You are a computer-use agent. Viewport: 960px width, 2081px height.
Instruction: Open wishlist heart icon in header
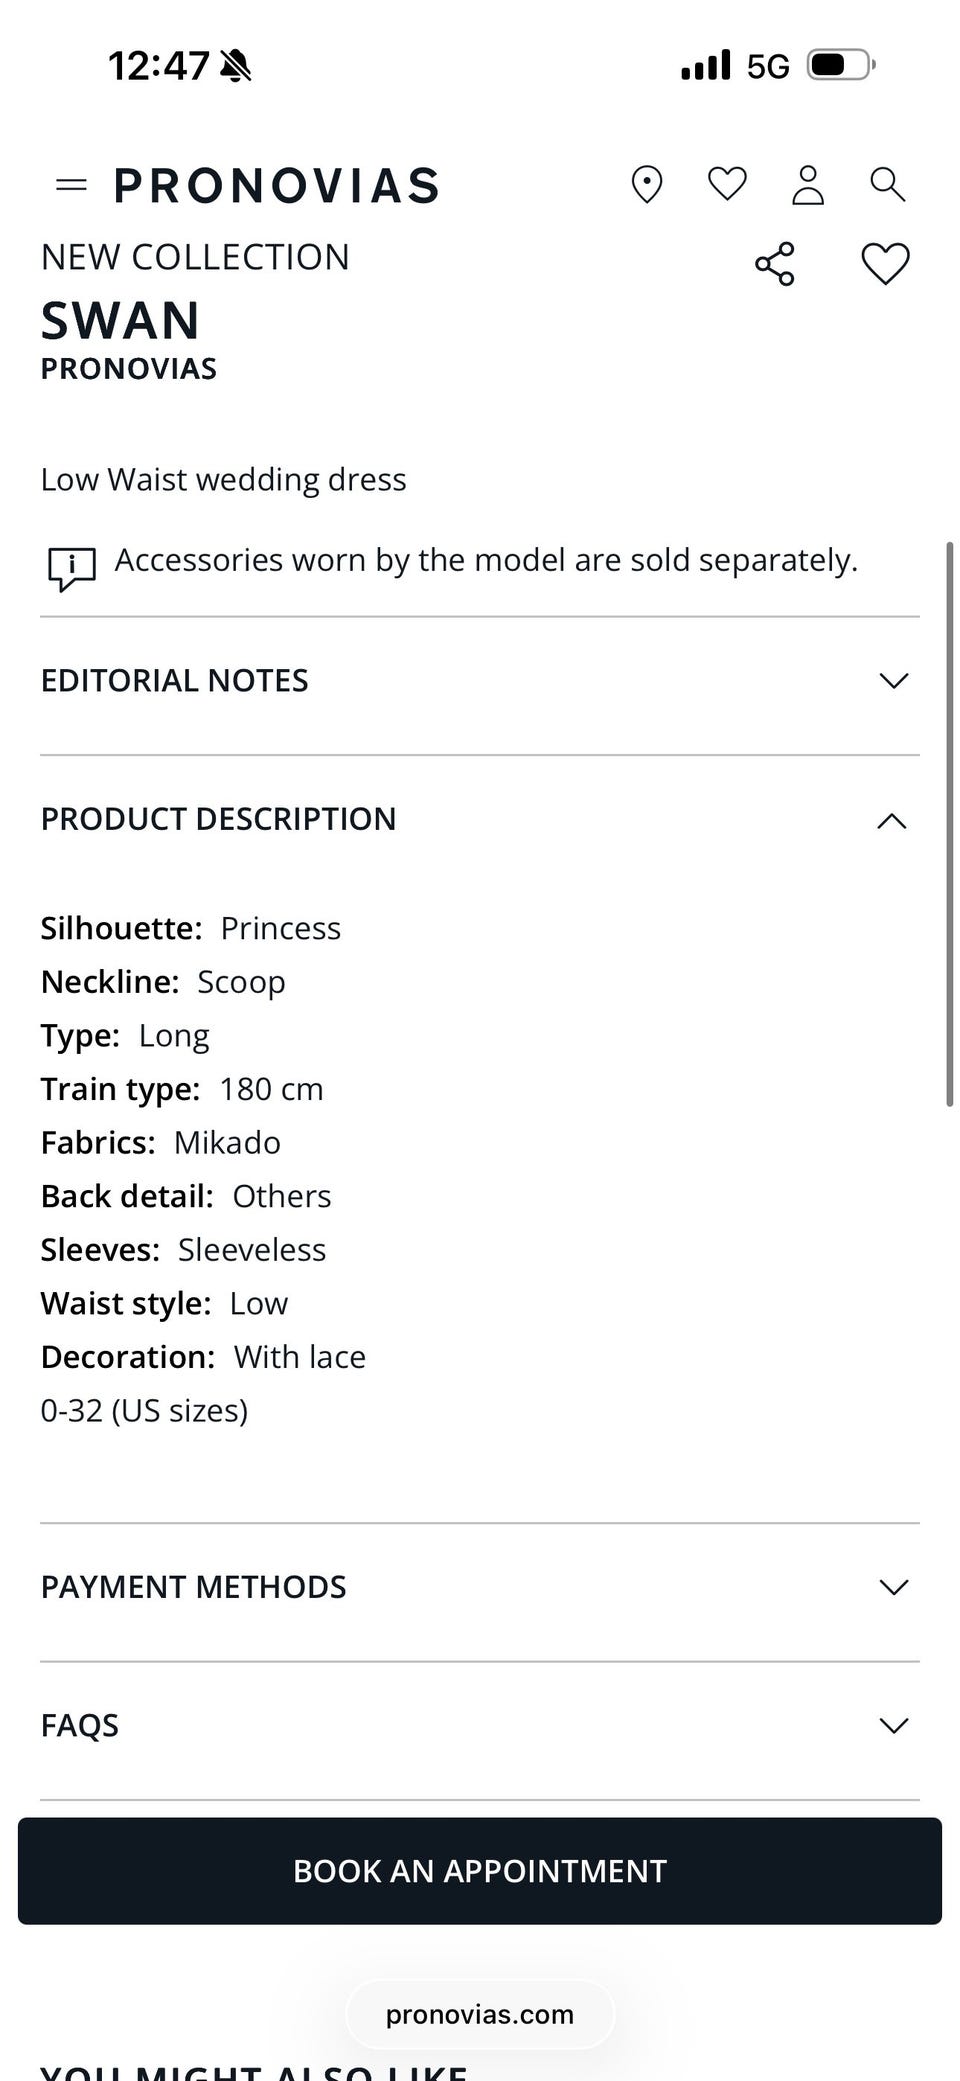click(x=727, y=184)
